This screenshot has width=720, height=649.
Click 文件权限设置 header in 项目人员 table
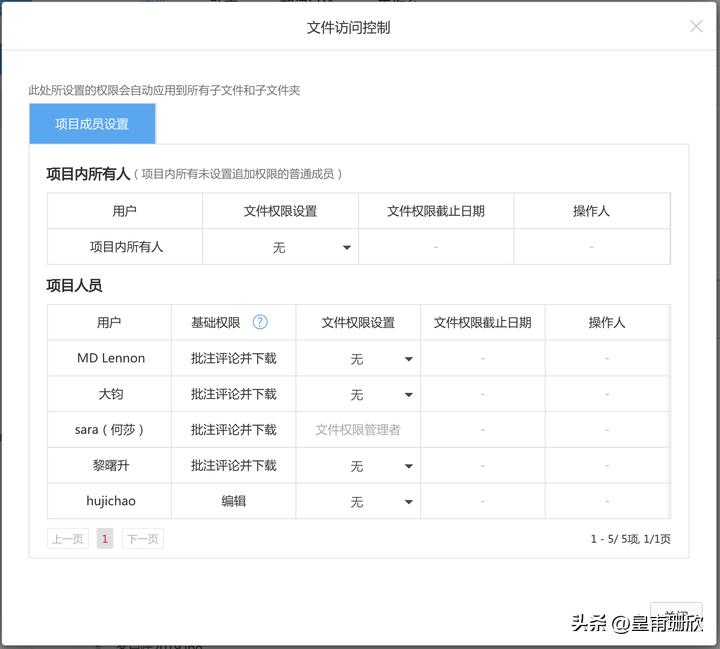(x=358, y=322)
